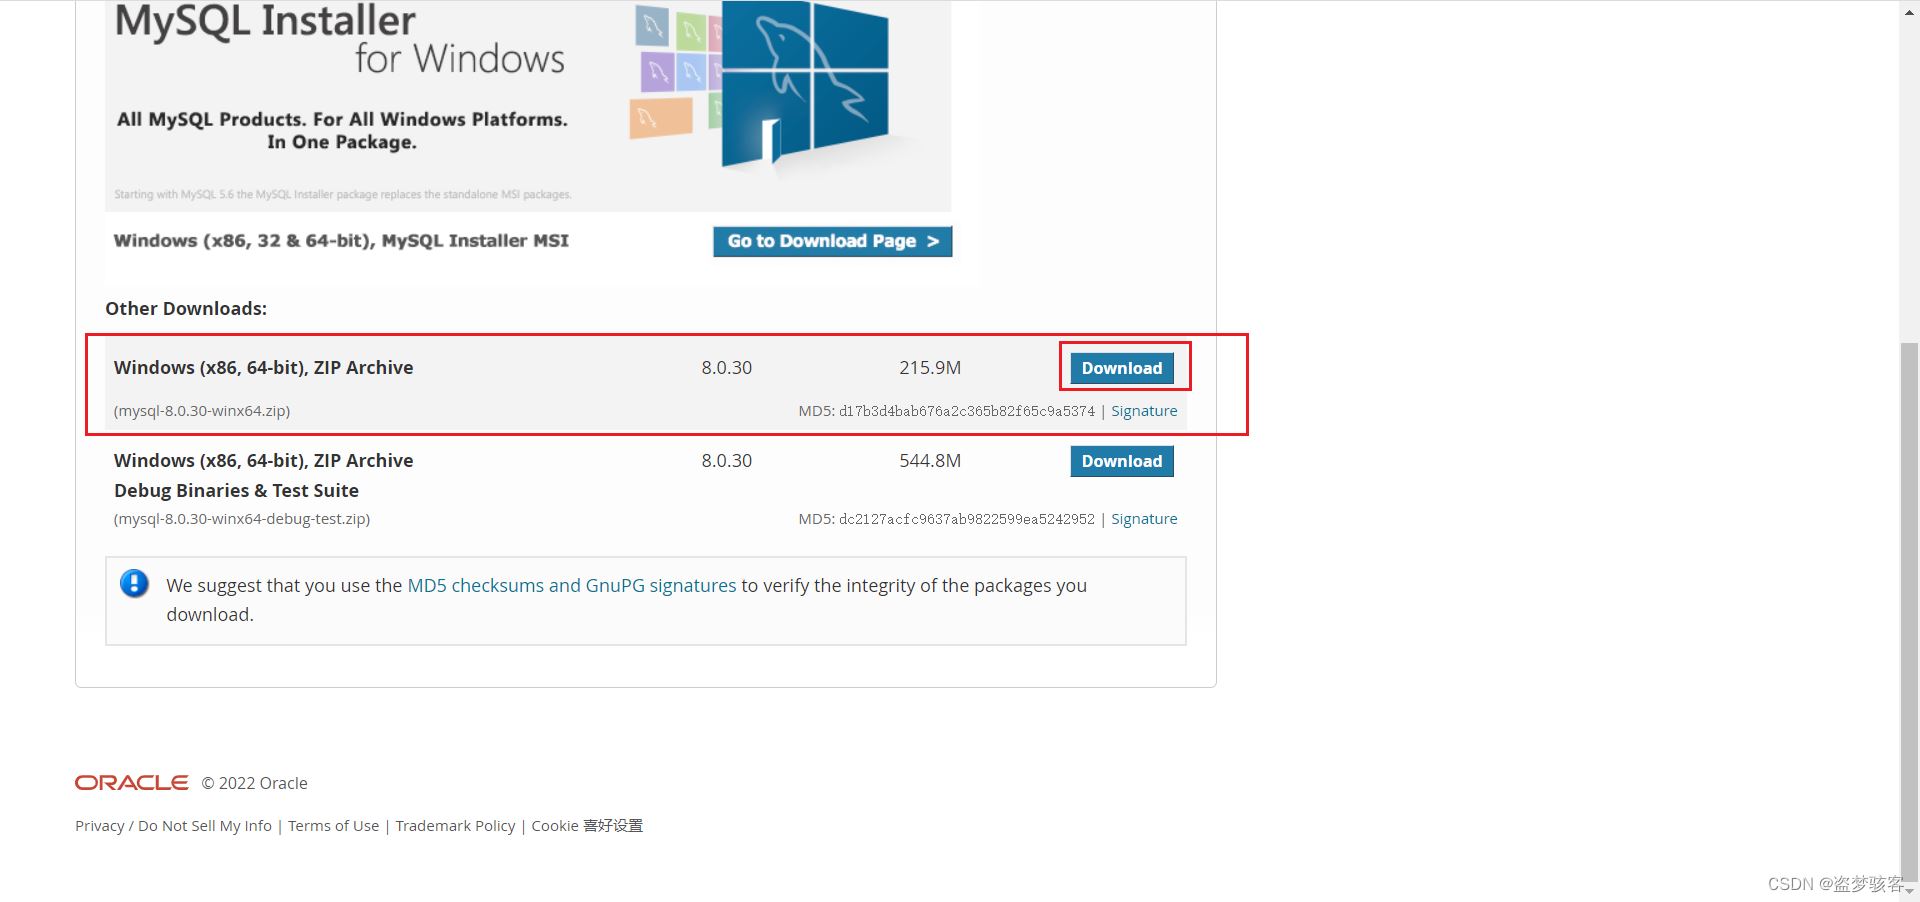The width and height of the screenshot is (1920, 902).
Task: Click Debug Binaries & Test Suite label
Action: (236, 491)
